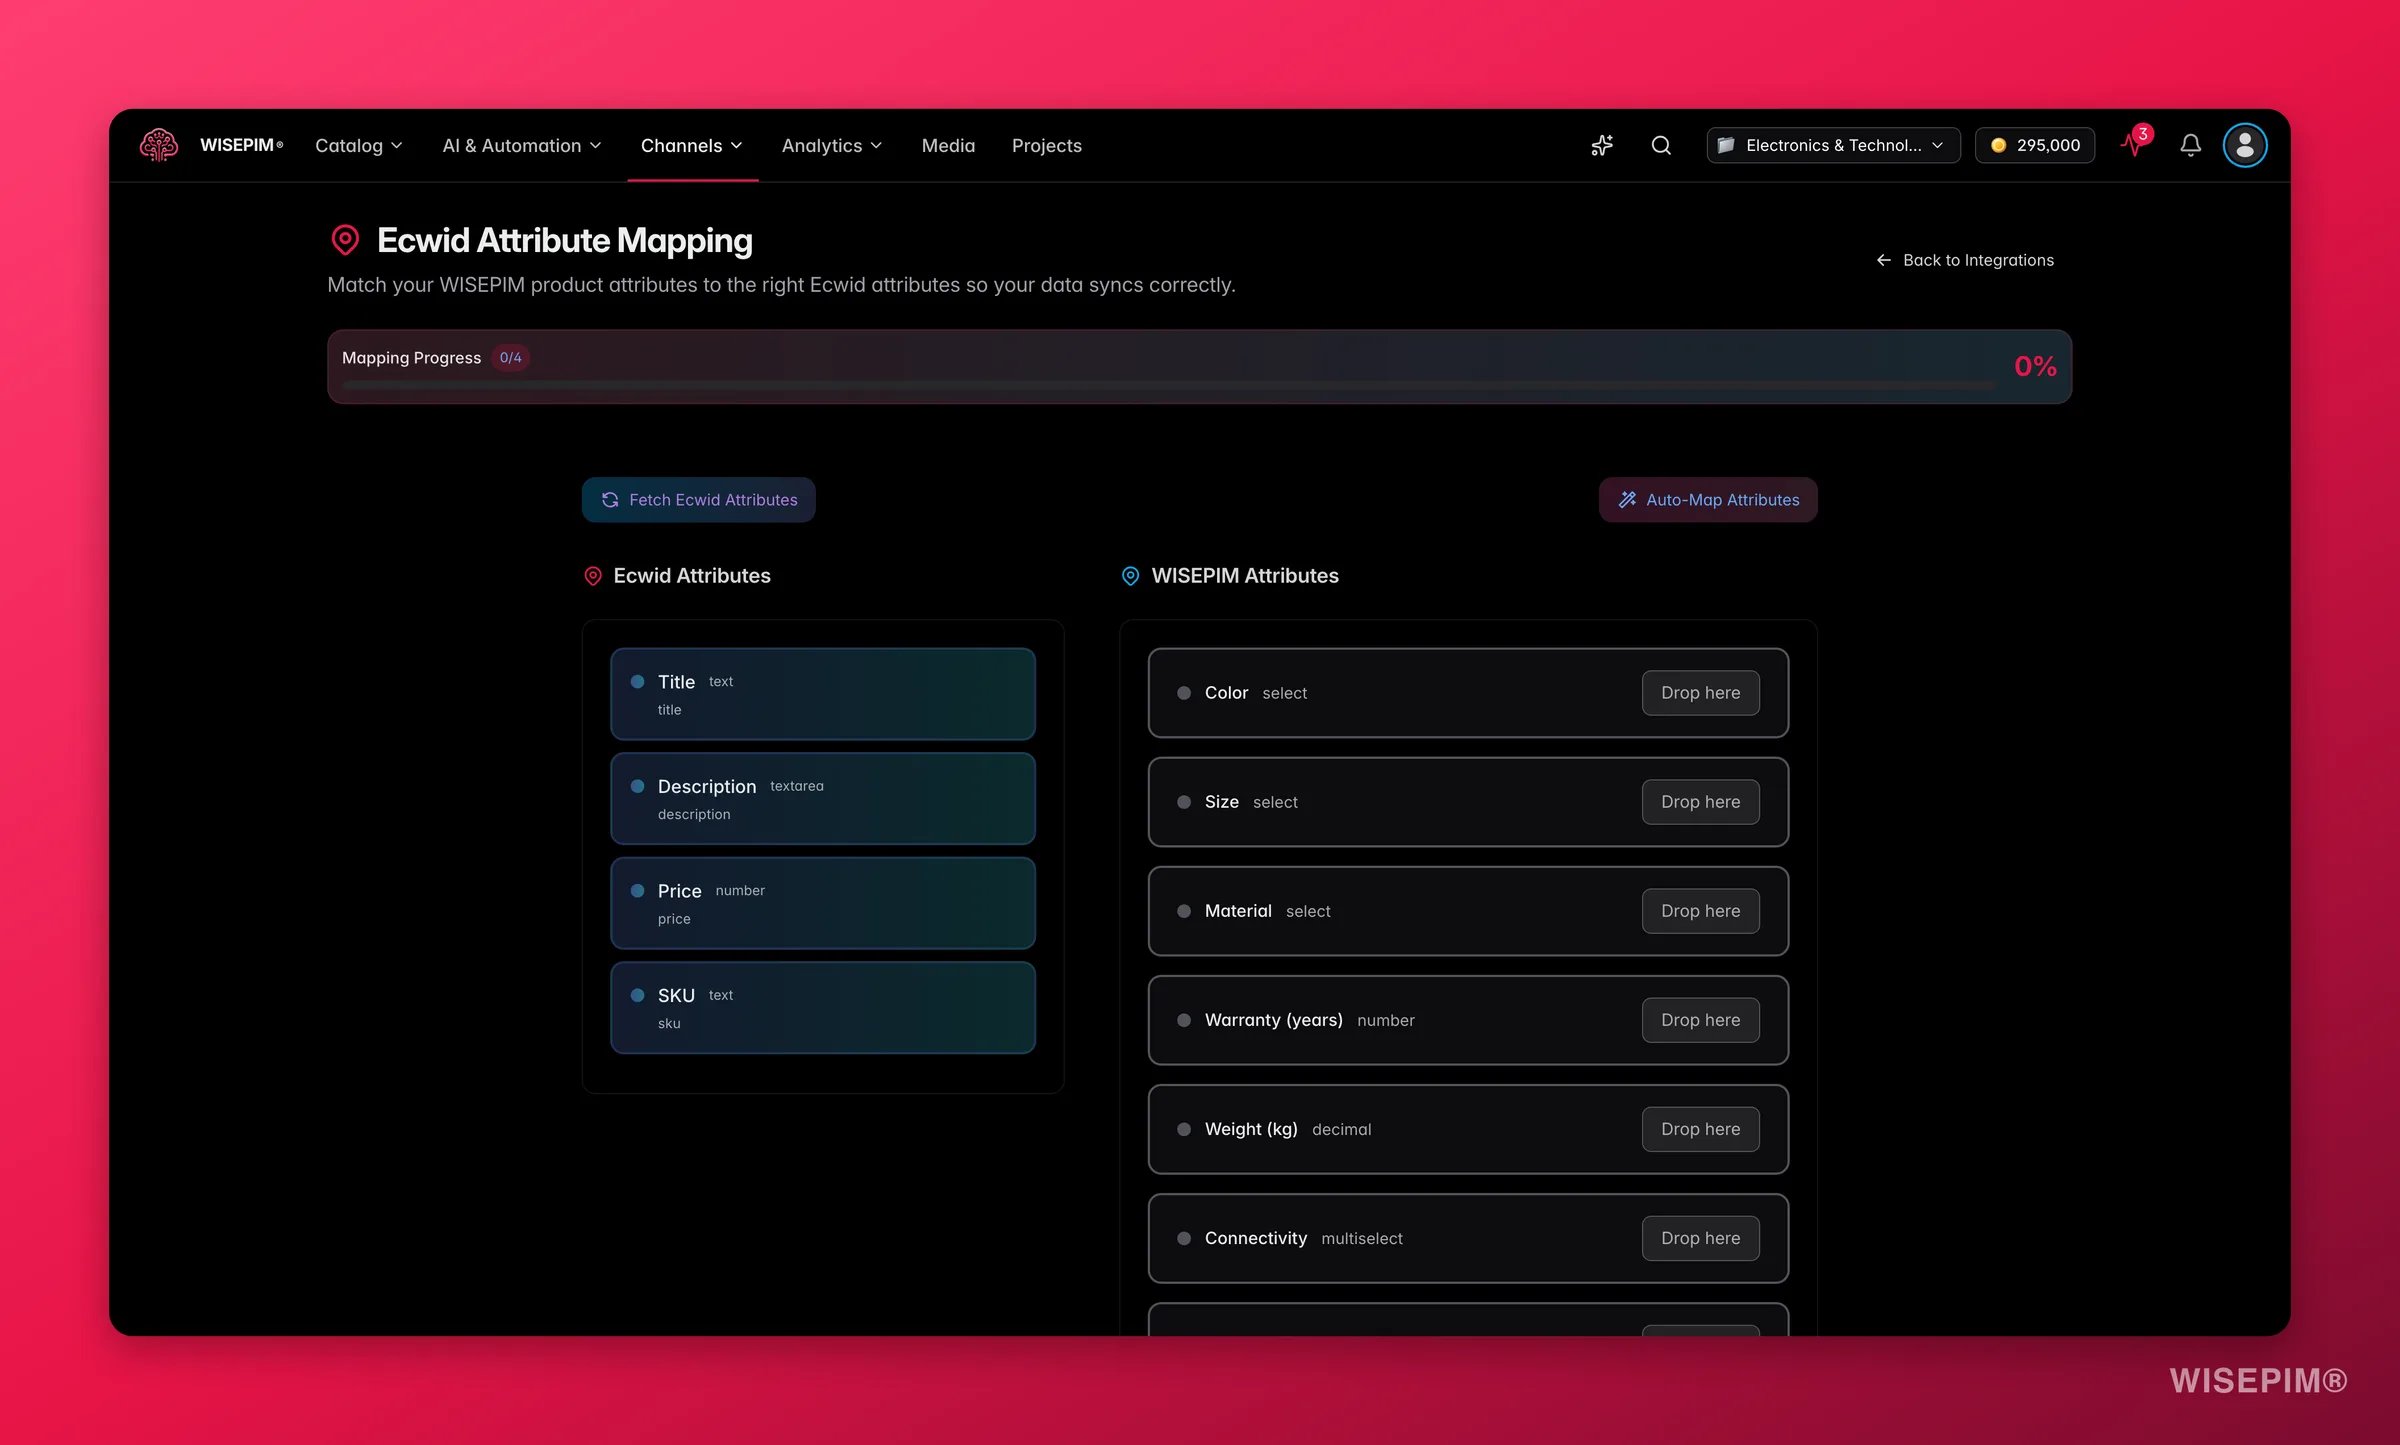Click the pin icon next to Ecwid Attributes heading
The height and width of the screenshot is (1445, 2400).
(x=593, y=576)
